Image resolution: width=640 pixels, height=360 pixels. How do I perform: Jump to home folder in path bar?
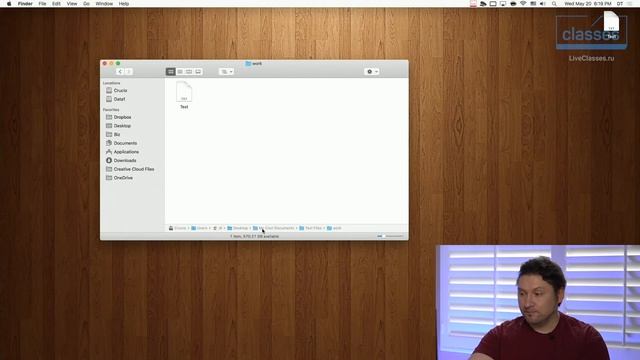coord(218,228)
